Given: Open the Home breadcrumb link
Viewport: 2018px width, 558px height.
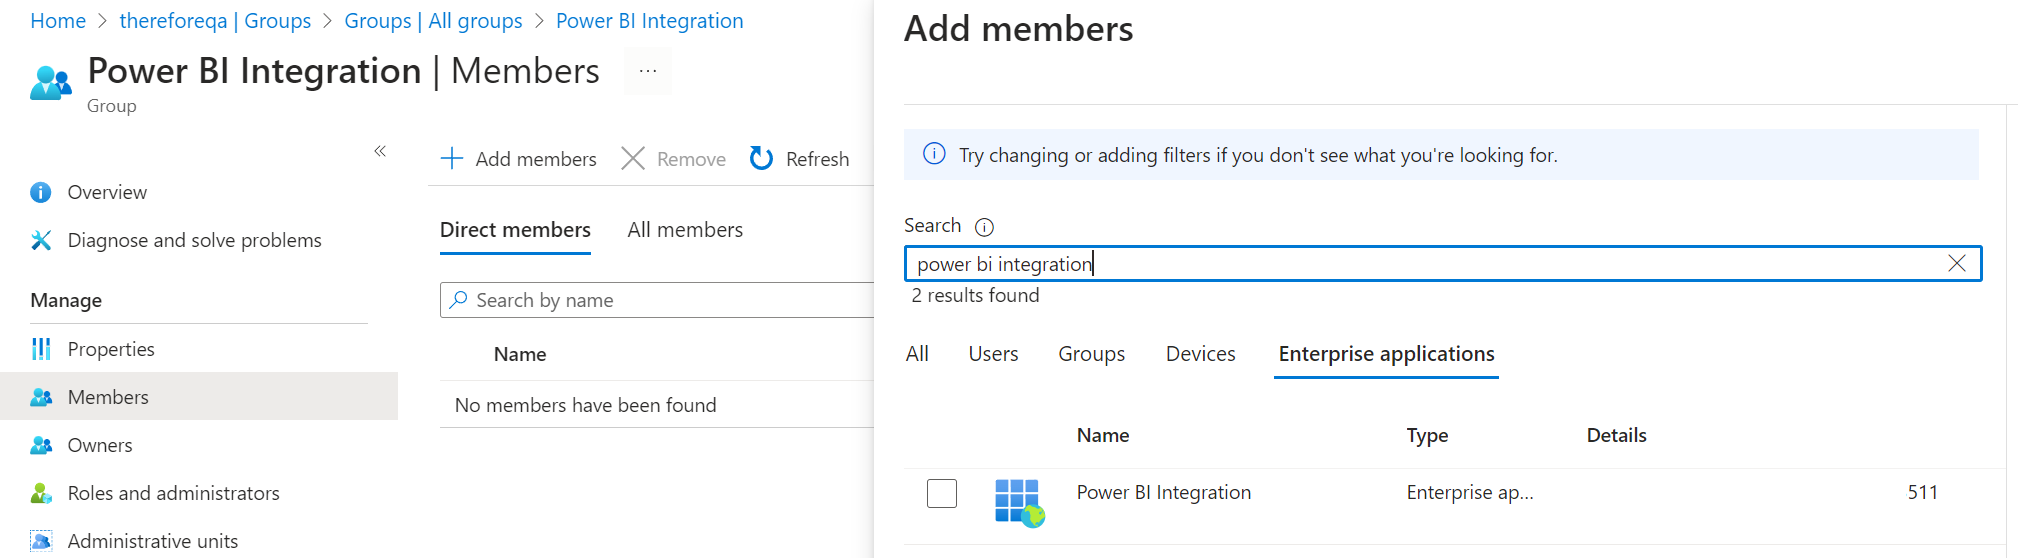Looking at the screenshot, I should click(x=58, y=21).
